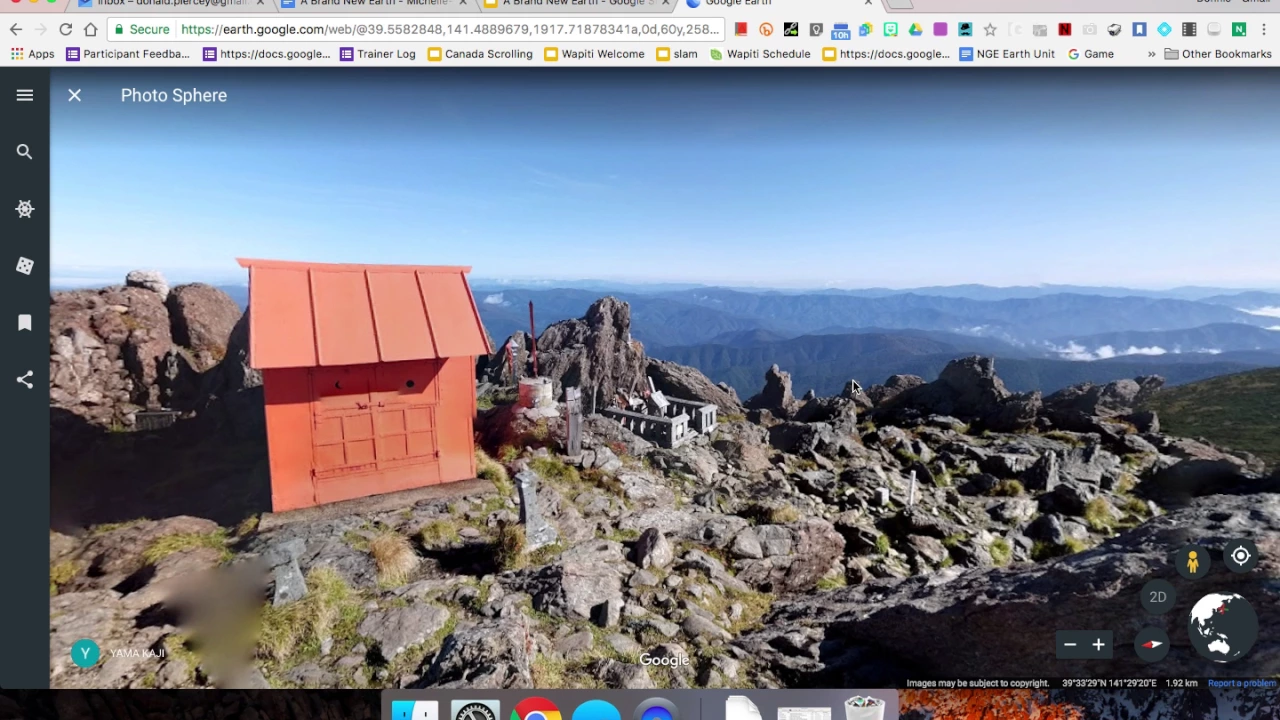The height and width of the screenshot is (720, 1280).
Task: Click the 1.92 km distance readout
Action: point(1182,683)
